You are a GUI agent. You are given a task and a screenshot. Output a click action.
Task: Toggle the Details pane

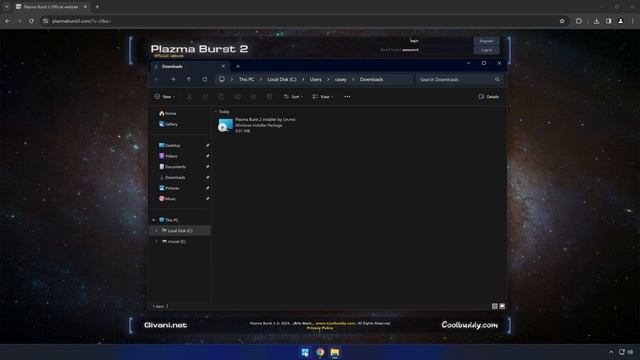point(489,97)
